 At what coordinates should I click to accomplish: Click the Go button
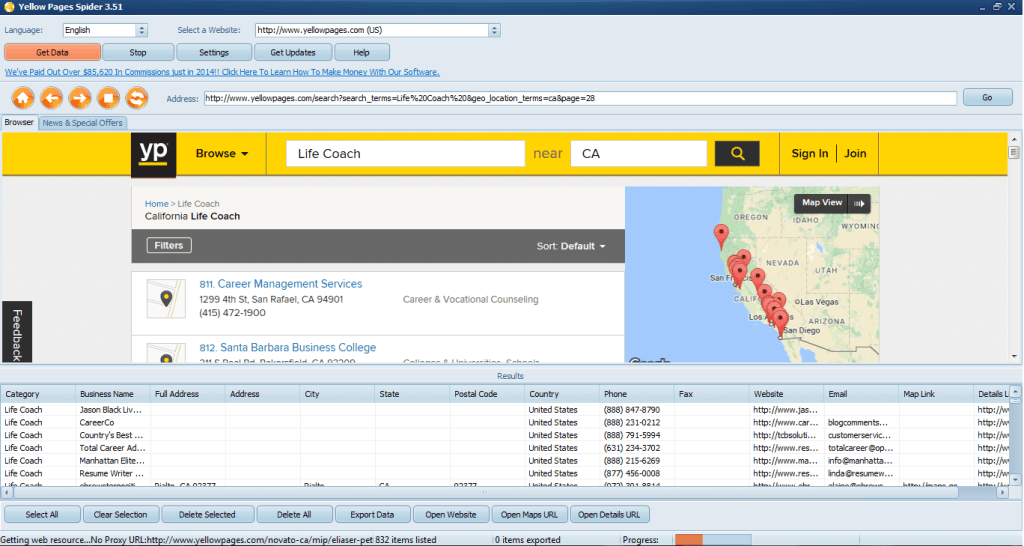987,97
